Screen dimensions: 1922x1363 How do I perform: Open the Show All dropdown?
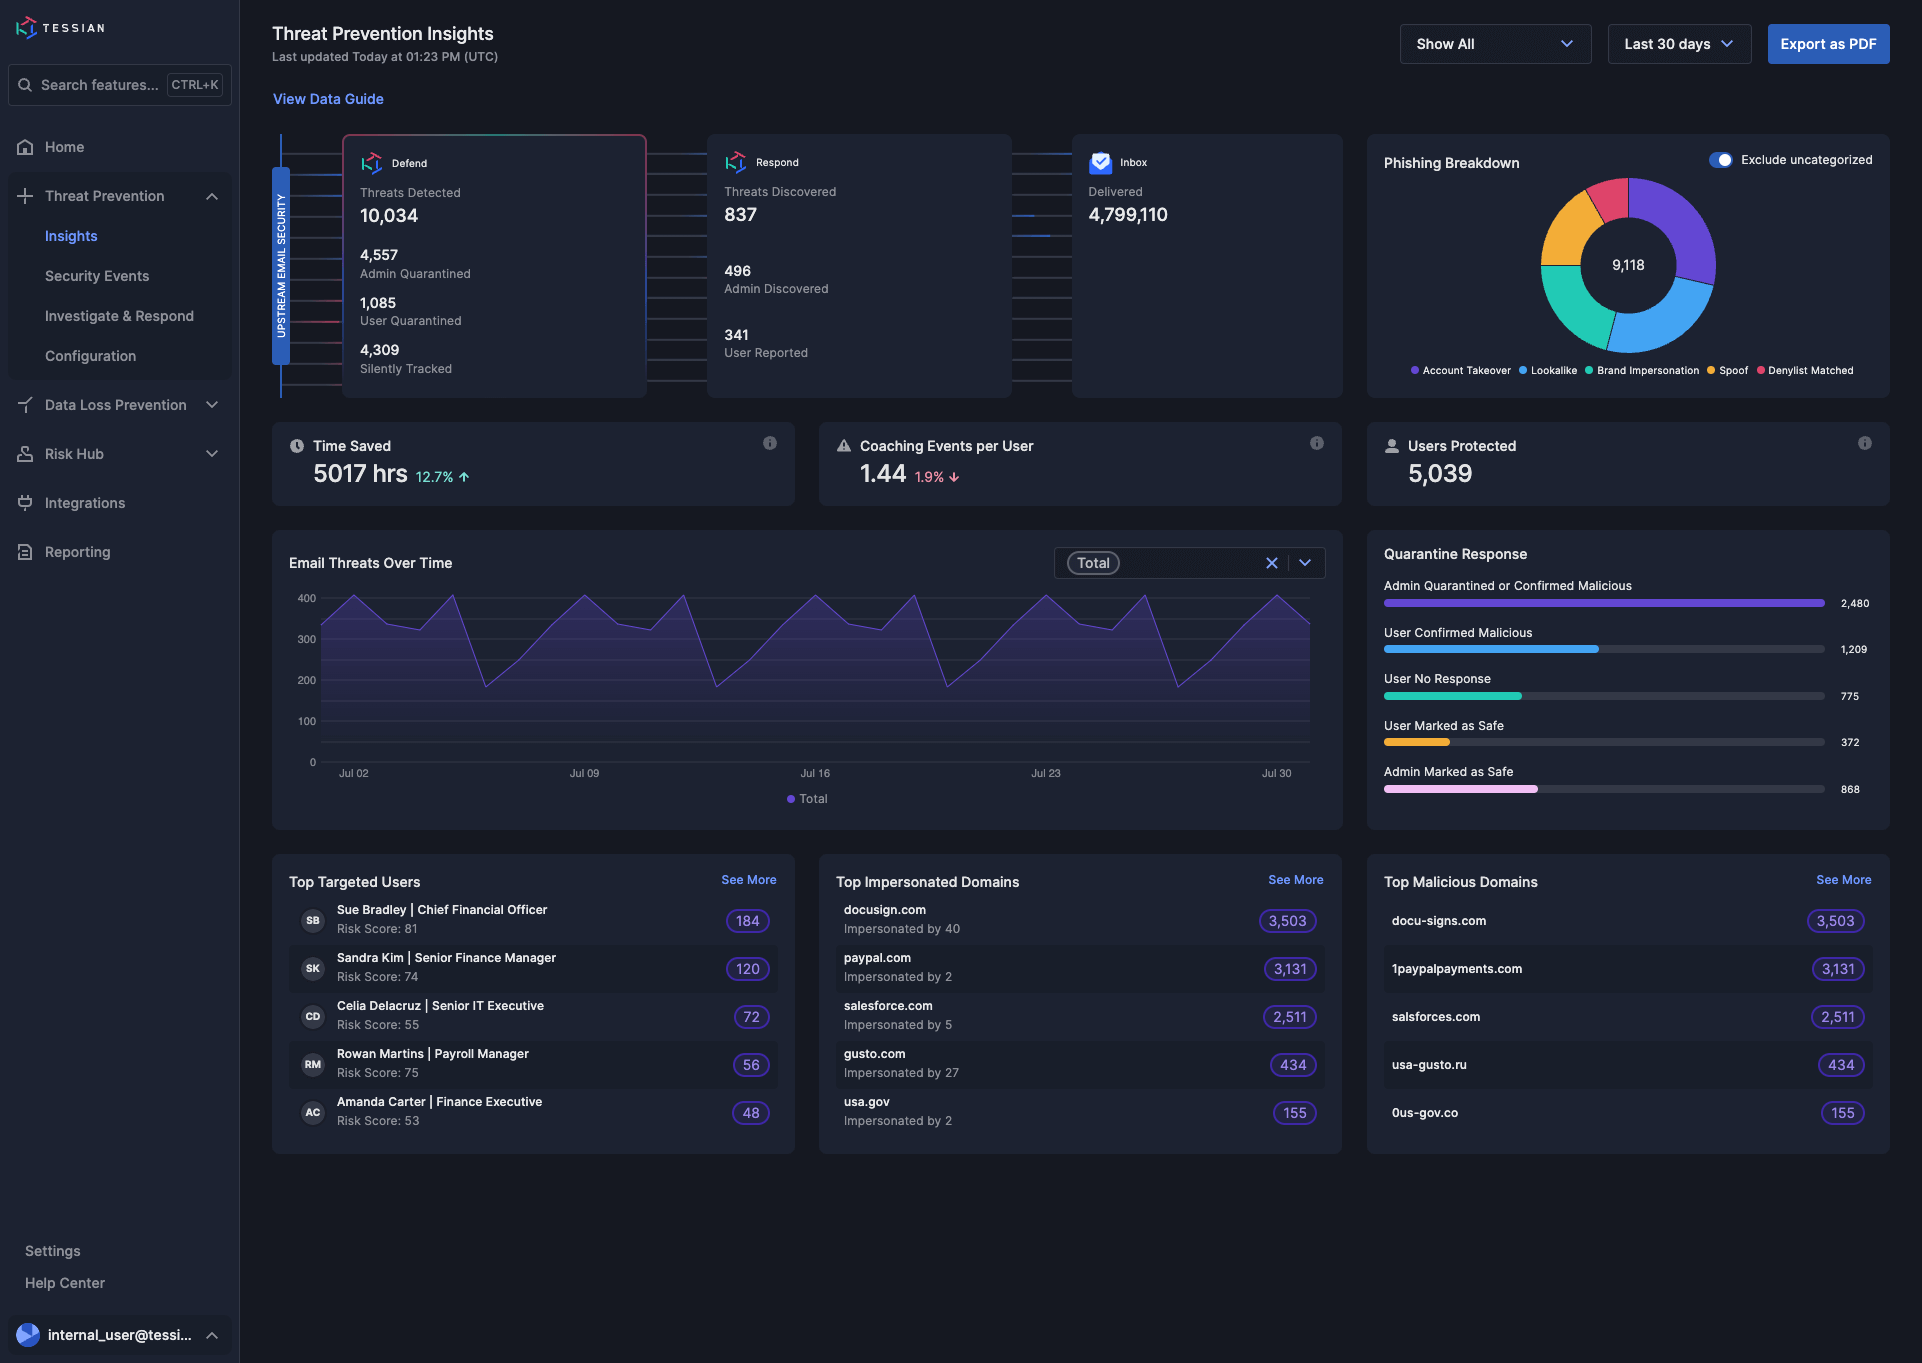tap(1495, 44)
